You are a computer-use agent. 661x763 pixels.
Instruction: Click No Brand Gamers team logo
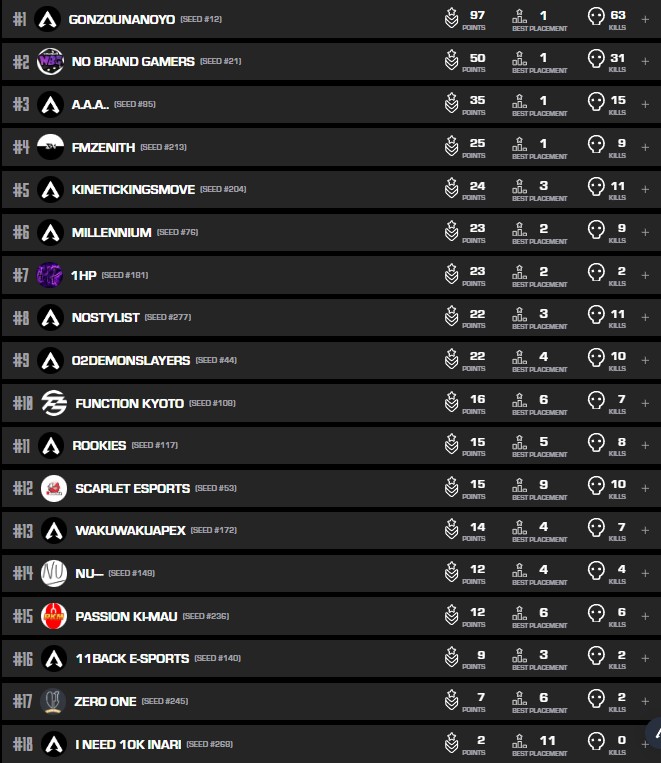[49, 62]
